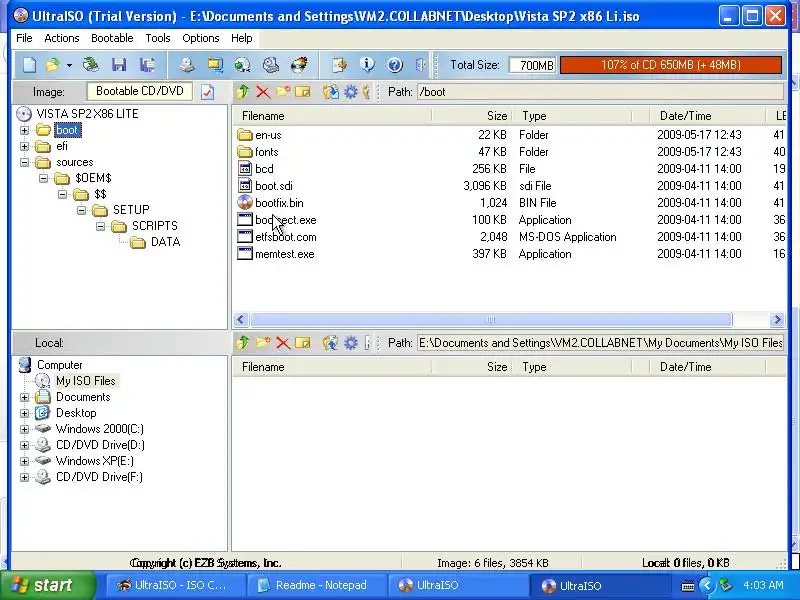Expand the Windows 2000(C:) drive node

tap(24, 429)
